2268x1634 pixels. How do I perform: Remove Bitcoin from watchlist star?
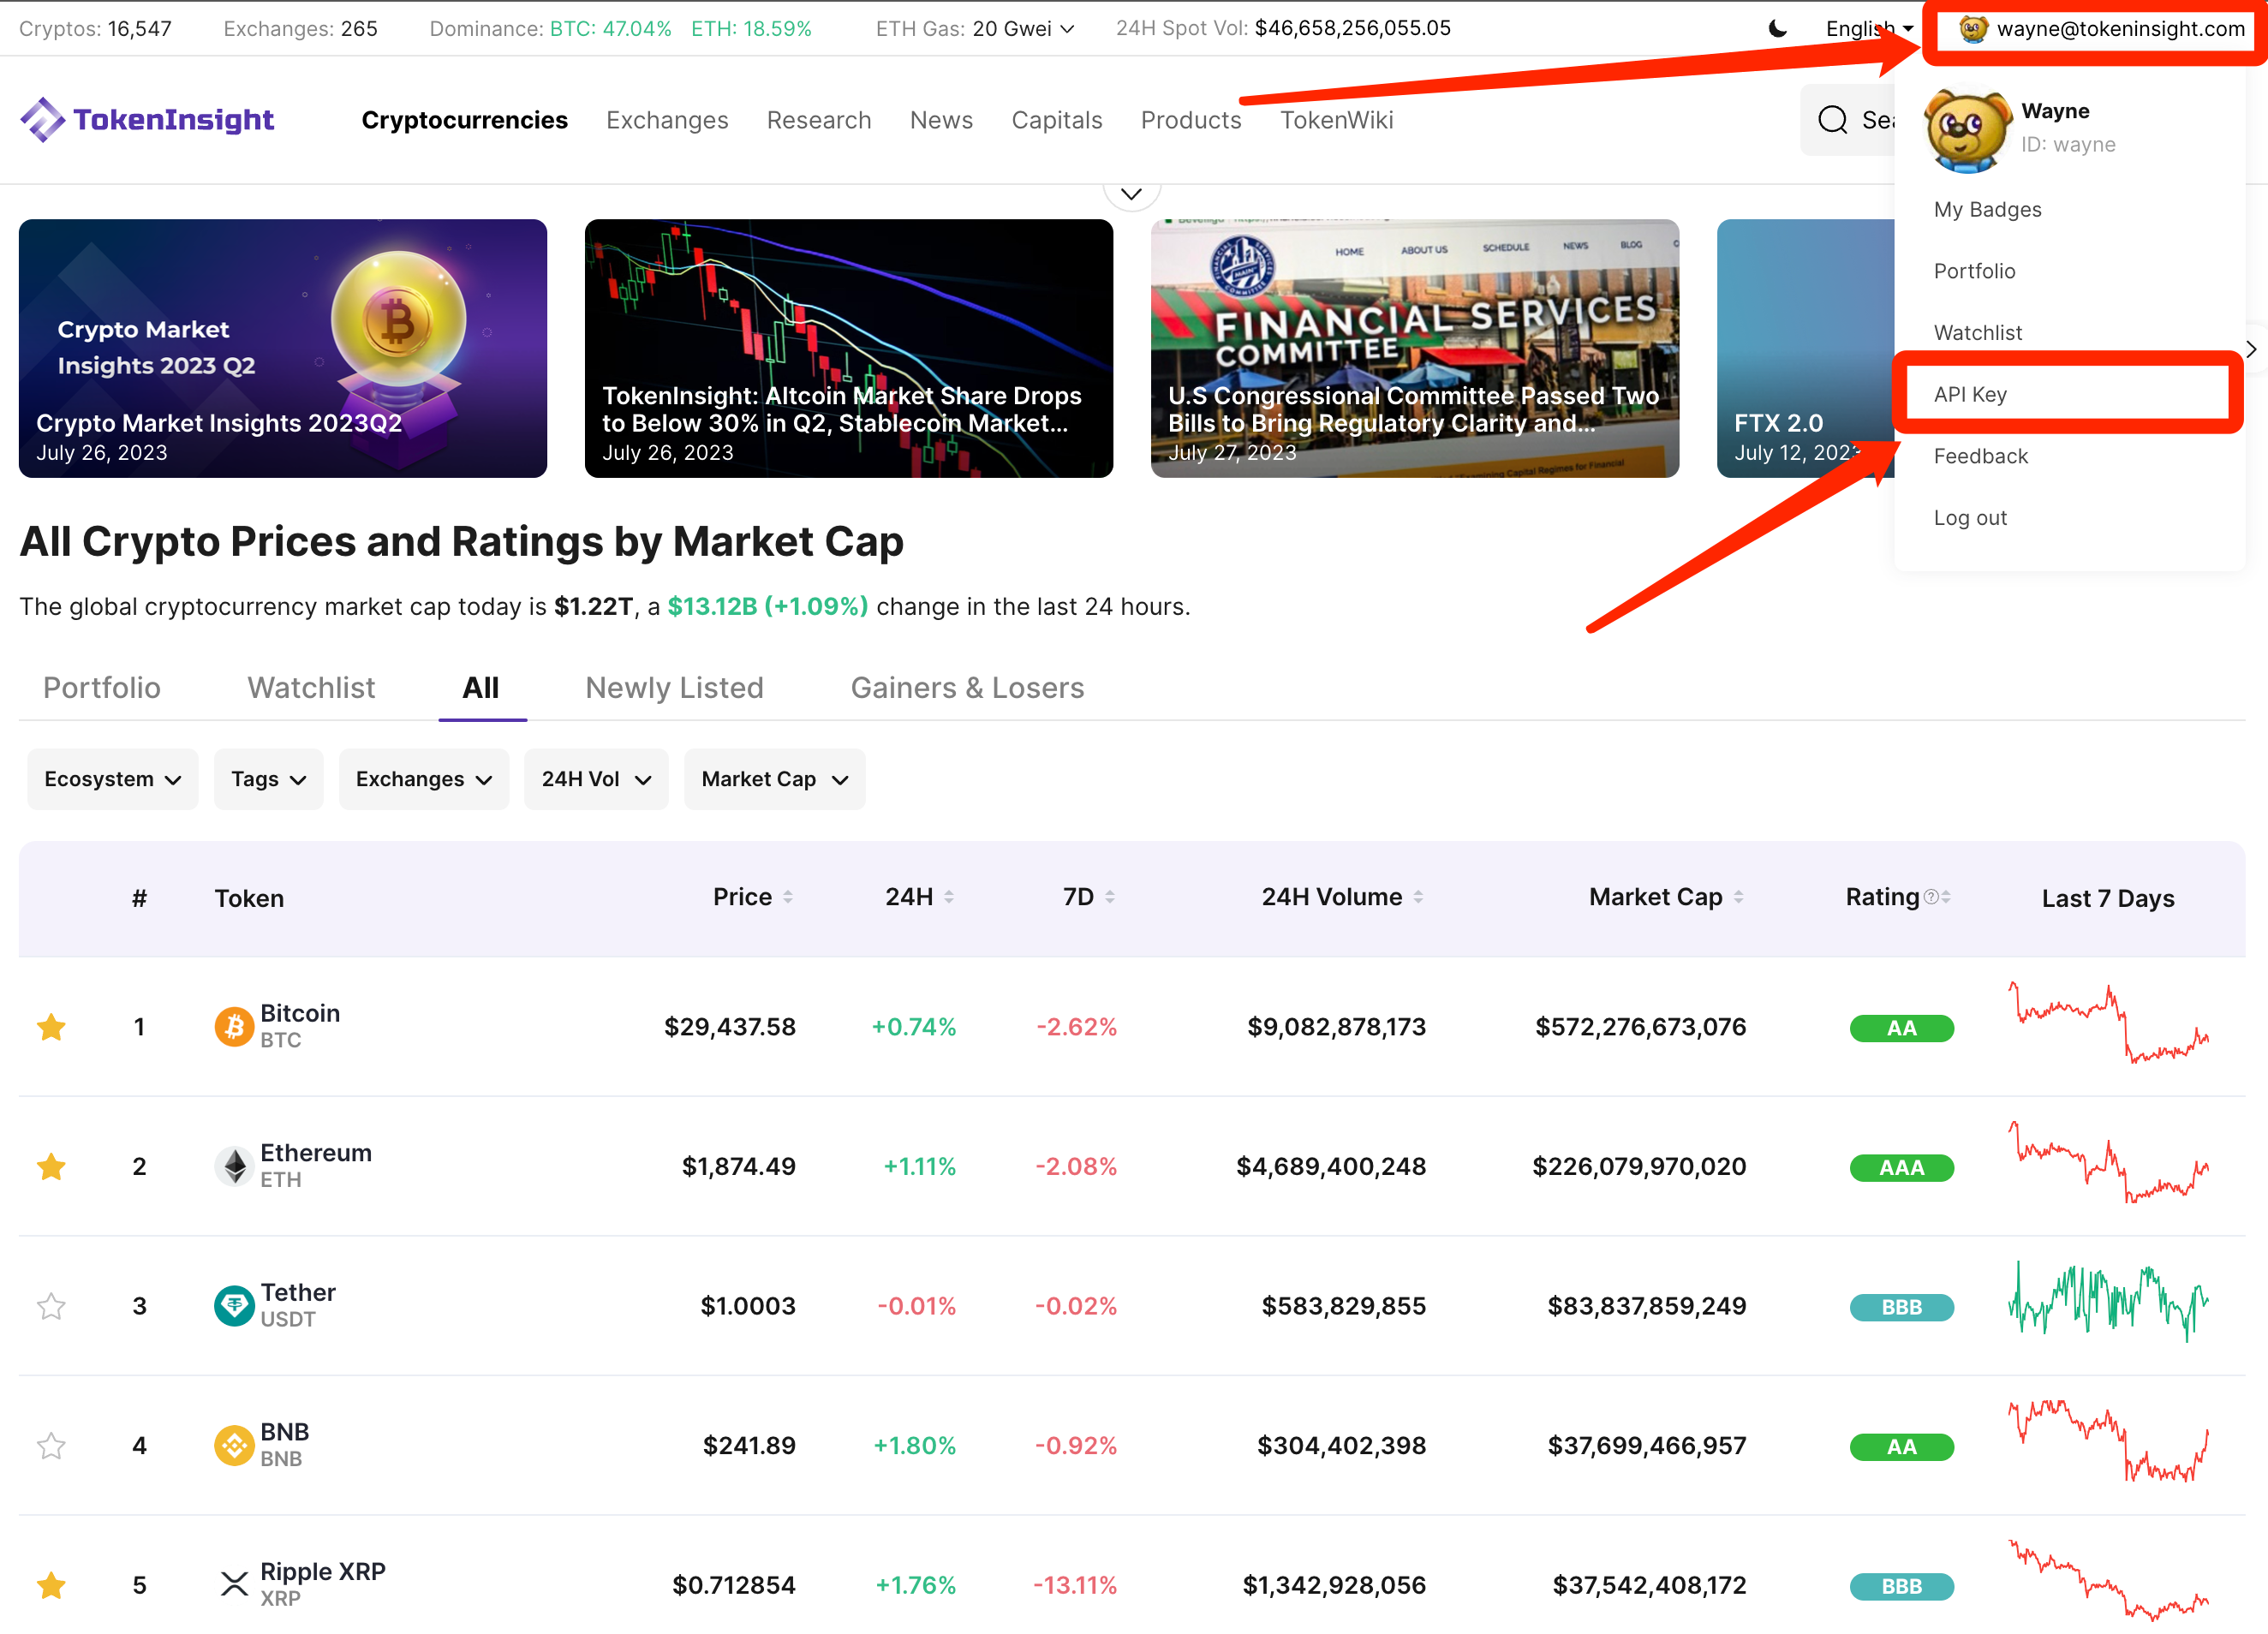(x=51, y=1027)
